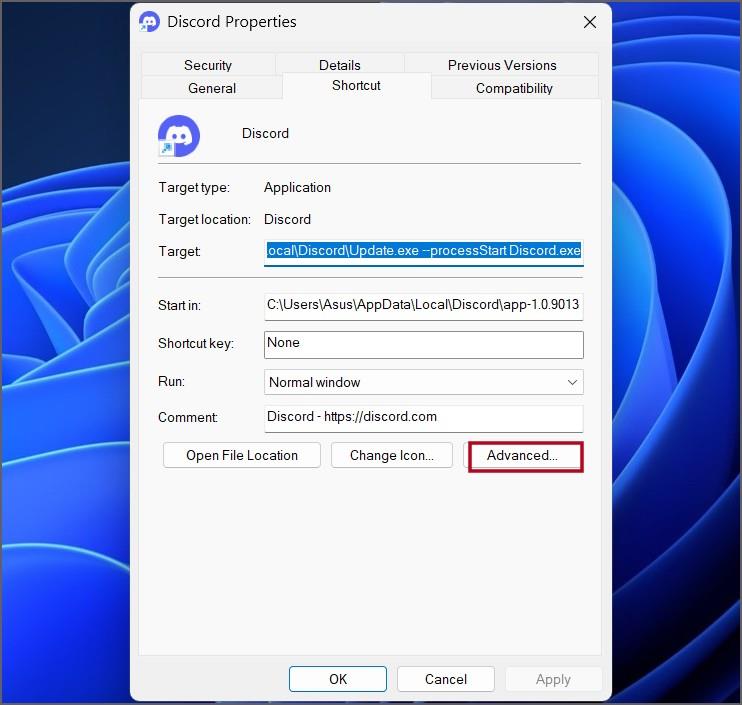Click the Cancel button
The height and width of the screenshot is (705, 742).
click(x=446, y=679)
